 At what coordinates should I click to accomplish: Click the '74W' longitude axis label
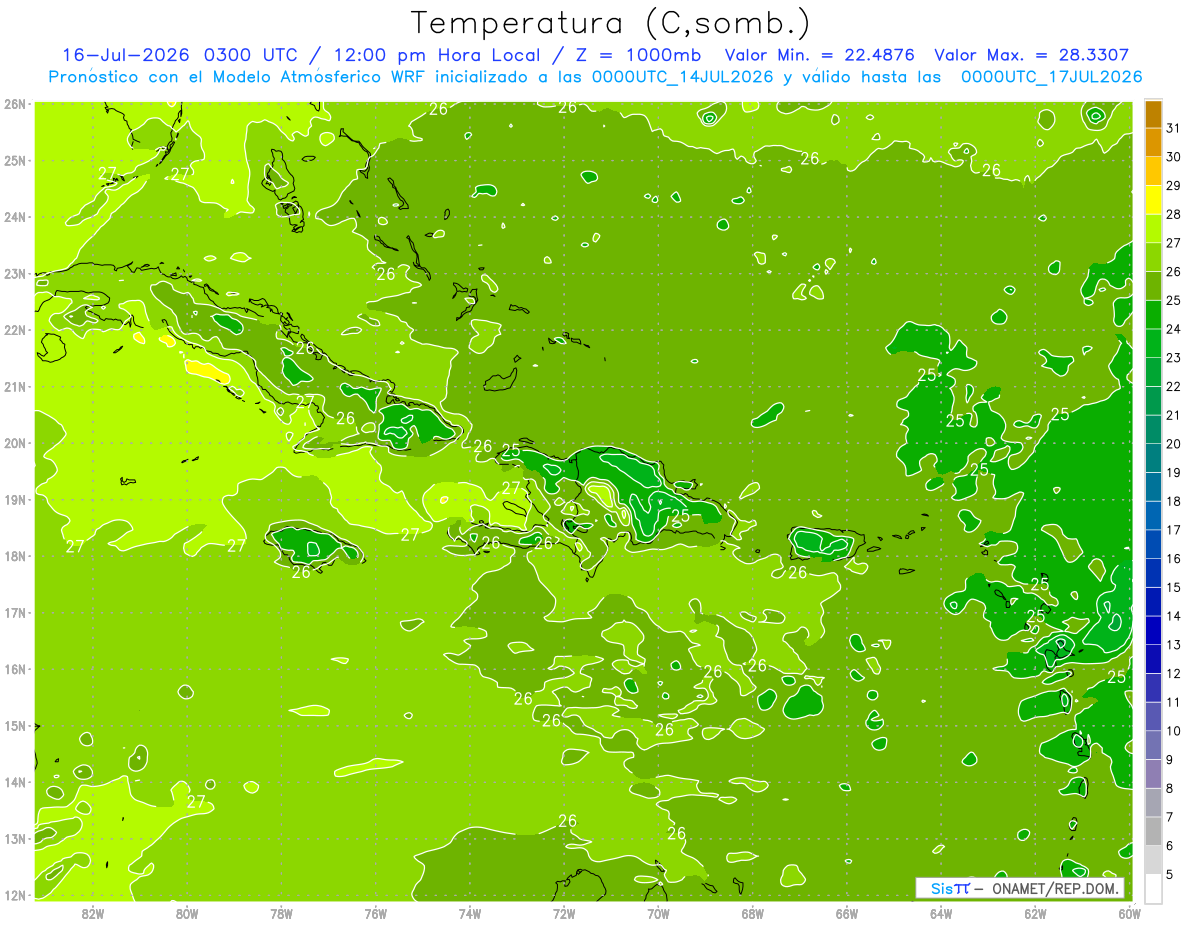470,913
